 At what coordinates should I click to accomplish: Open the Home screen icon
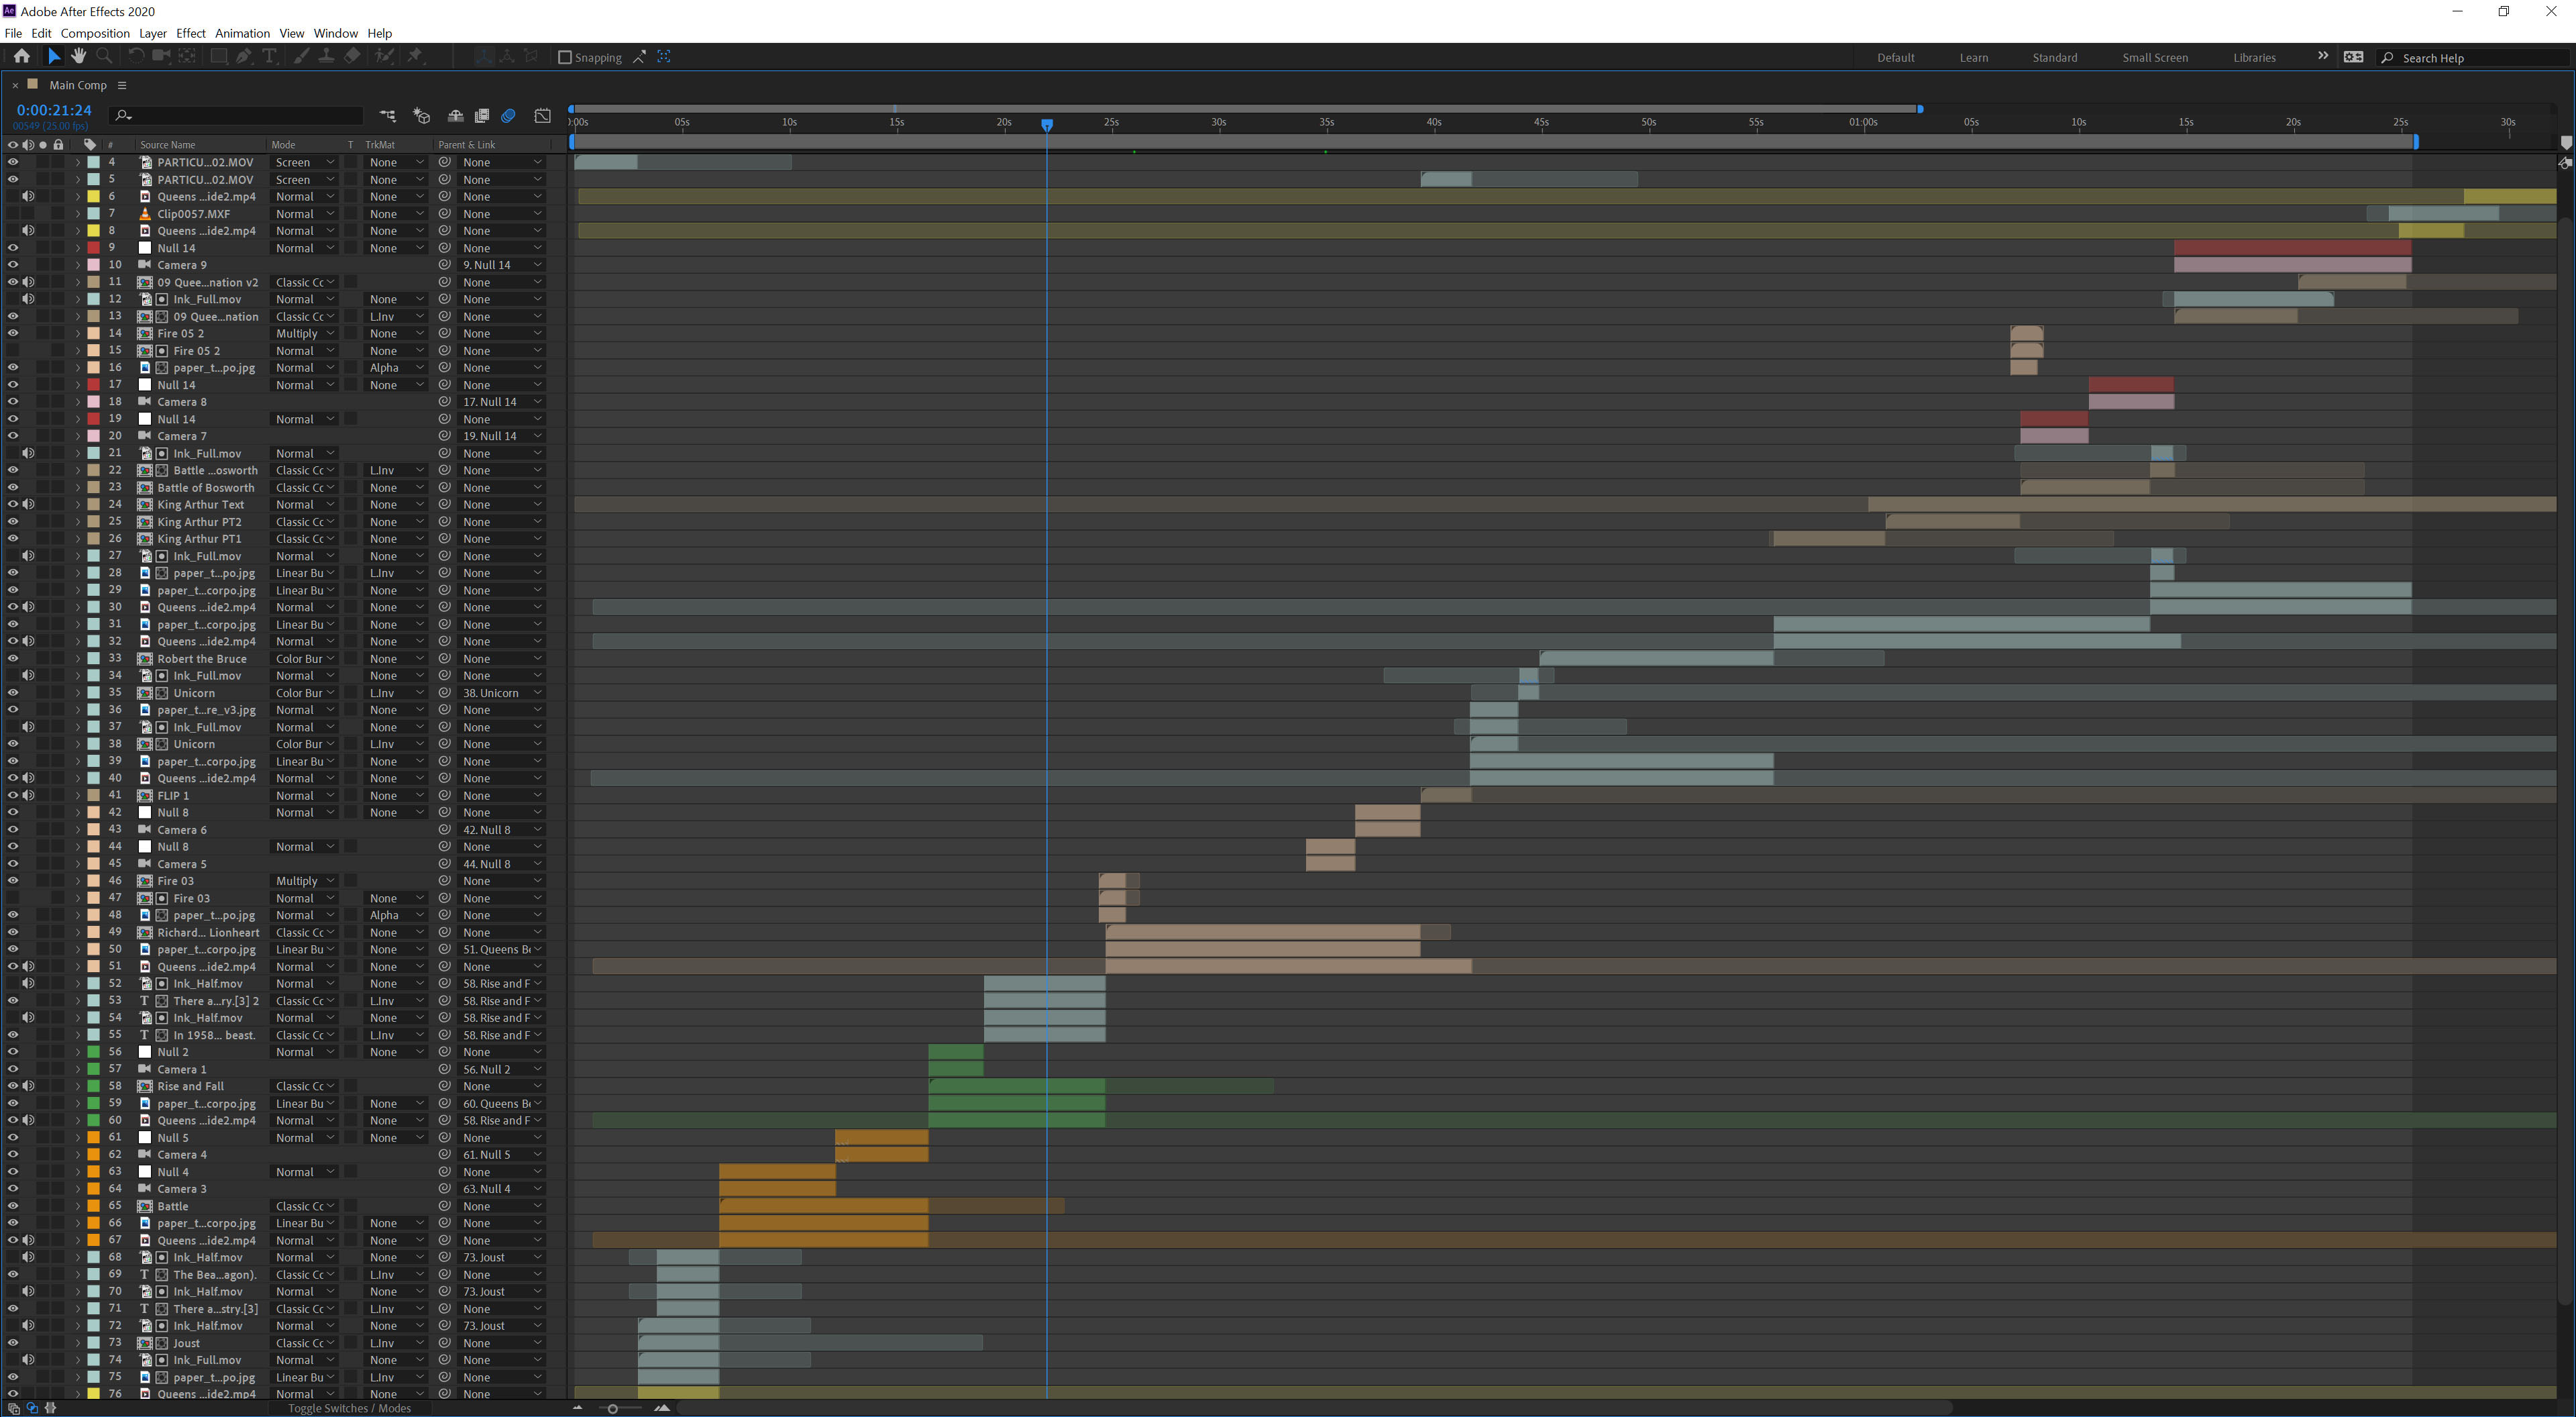pos(21,57)
